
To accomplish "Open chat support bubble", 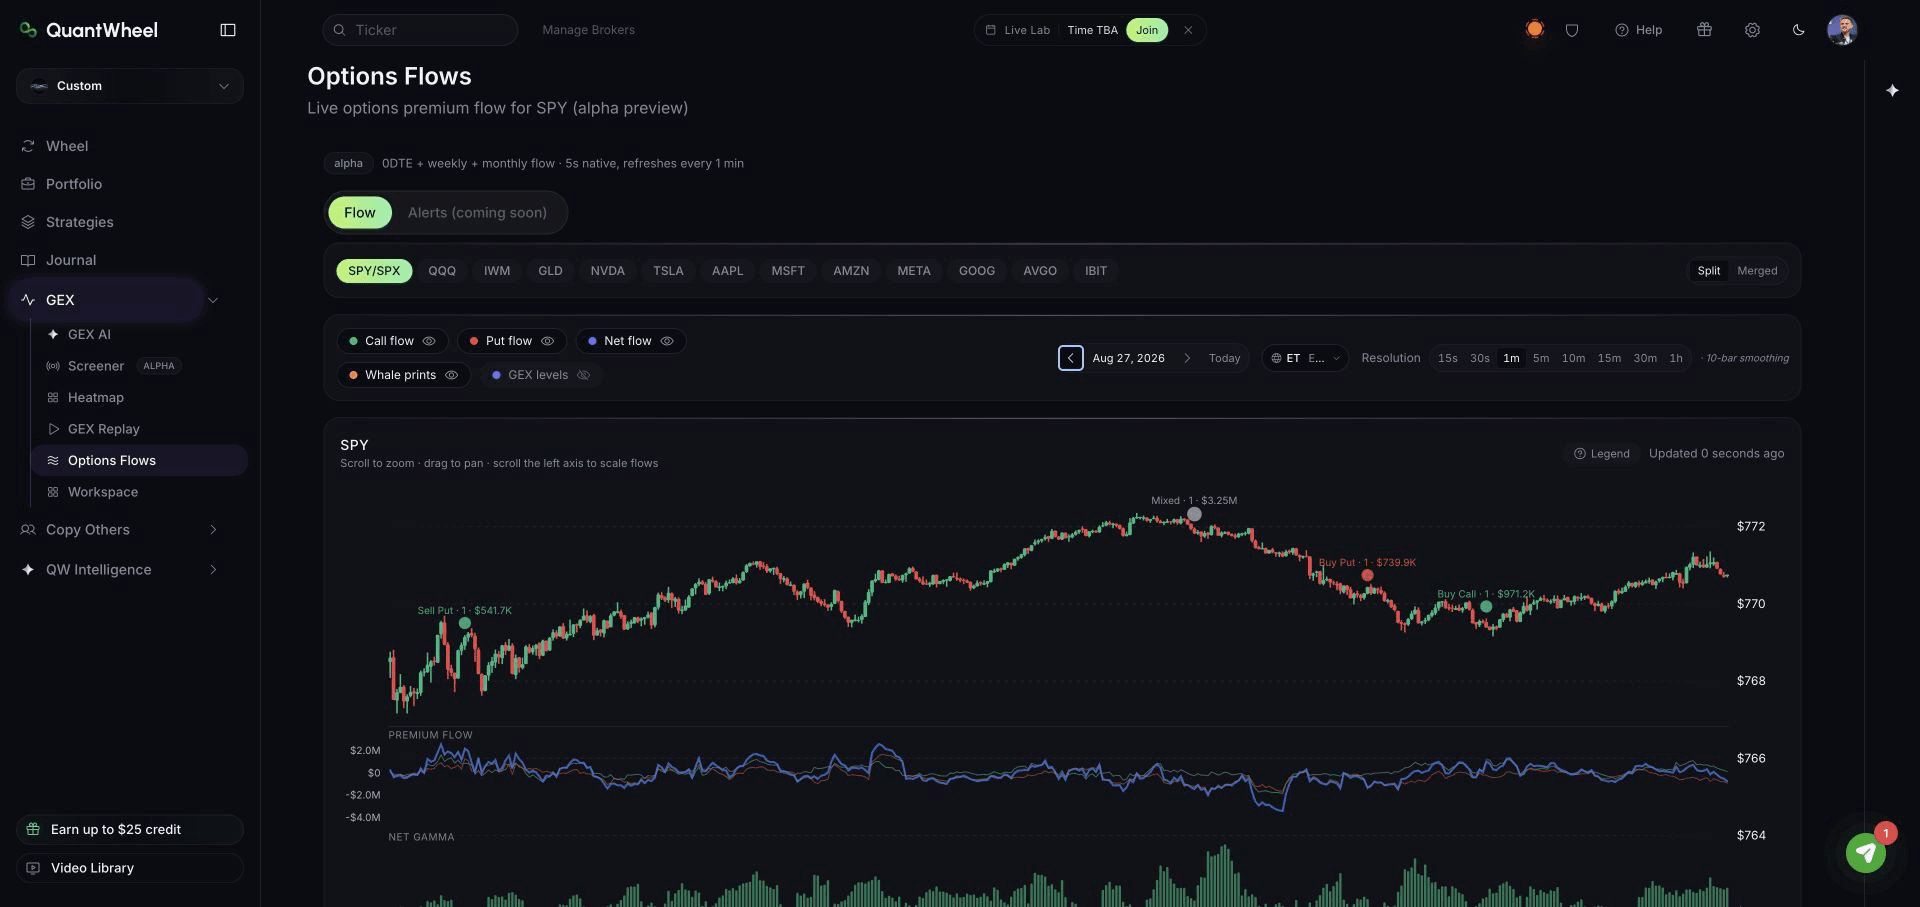I will [1865, 853].
